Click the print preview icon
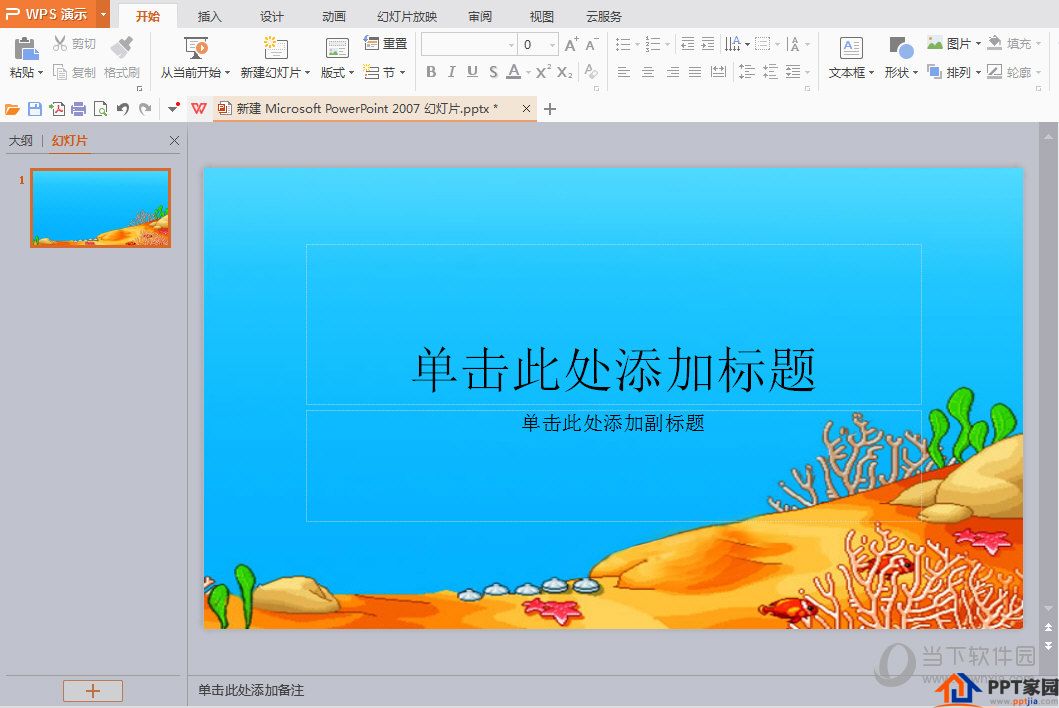This screenshot has width=1059, height=708. click(x=101, y=109)
